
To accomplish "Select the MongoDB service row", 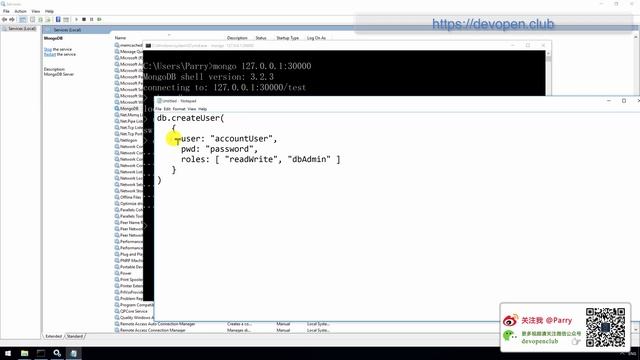I will coord(129,109).
